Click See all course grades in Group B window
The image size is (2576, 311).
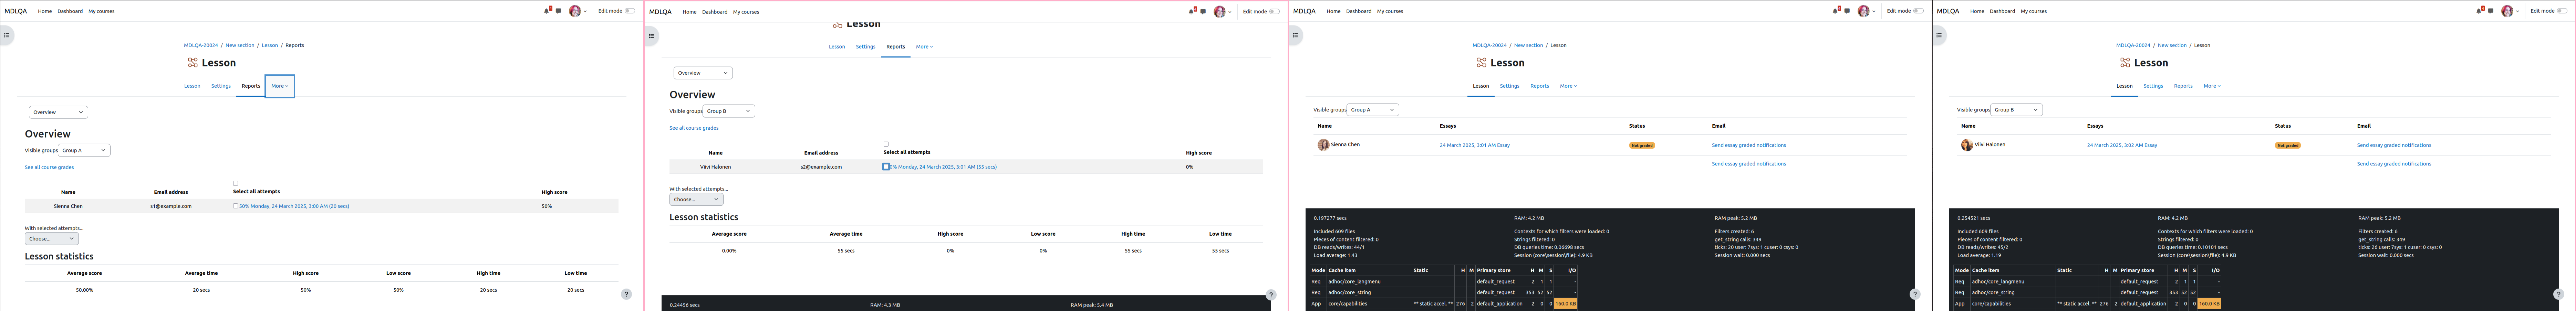694,128
